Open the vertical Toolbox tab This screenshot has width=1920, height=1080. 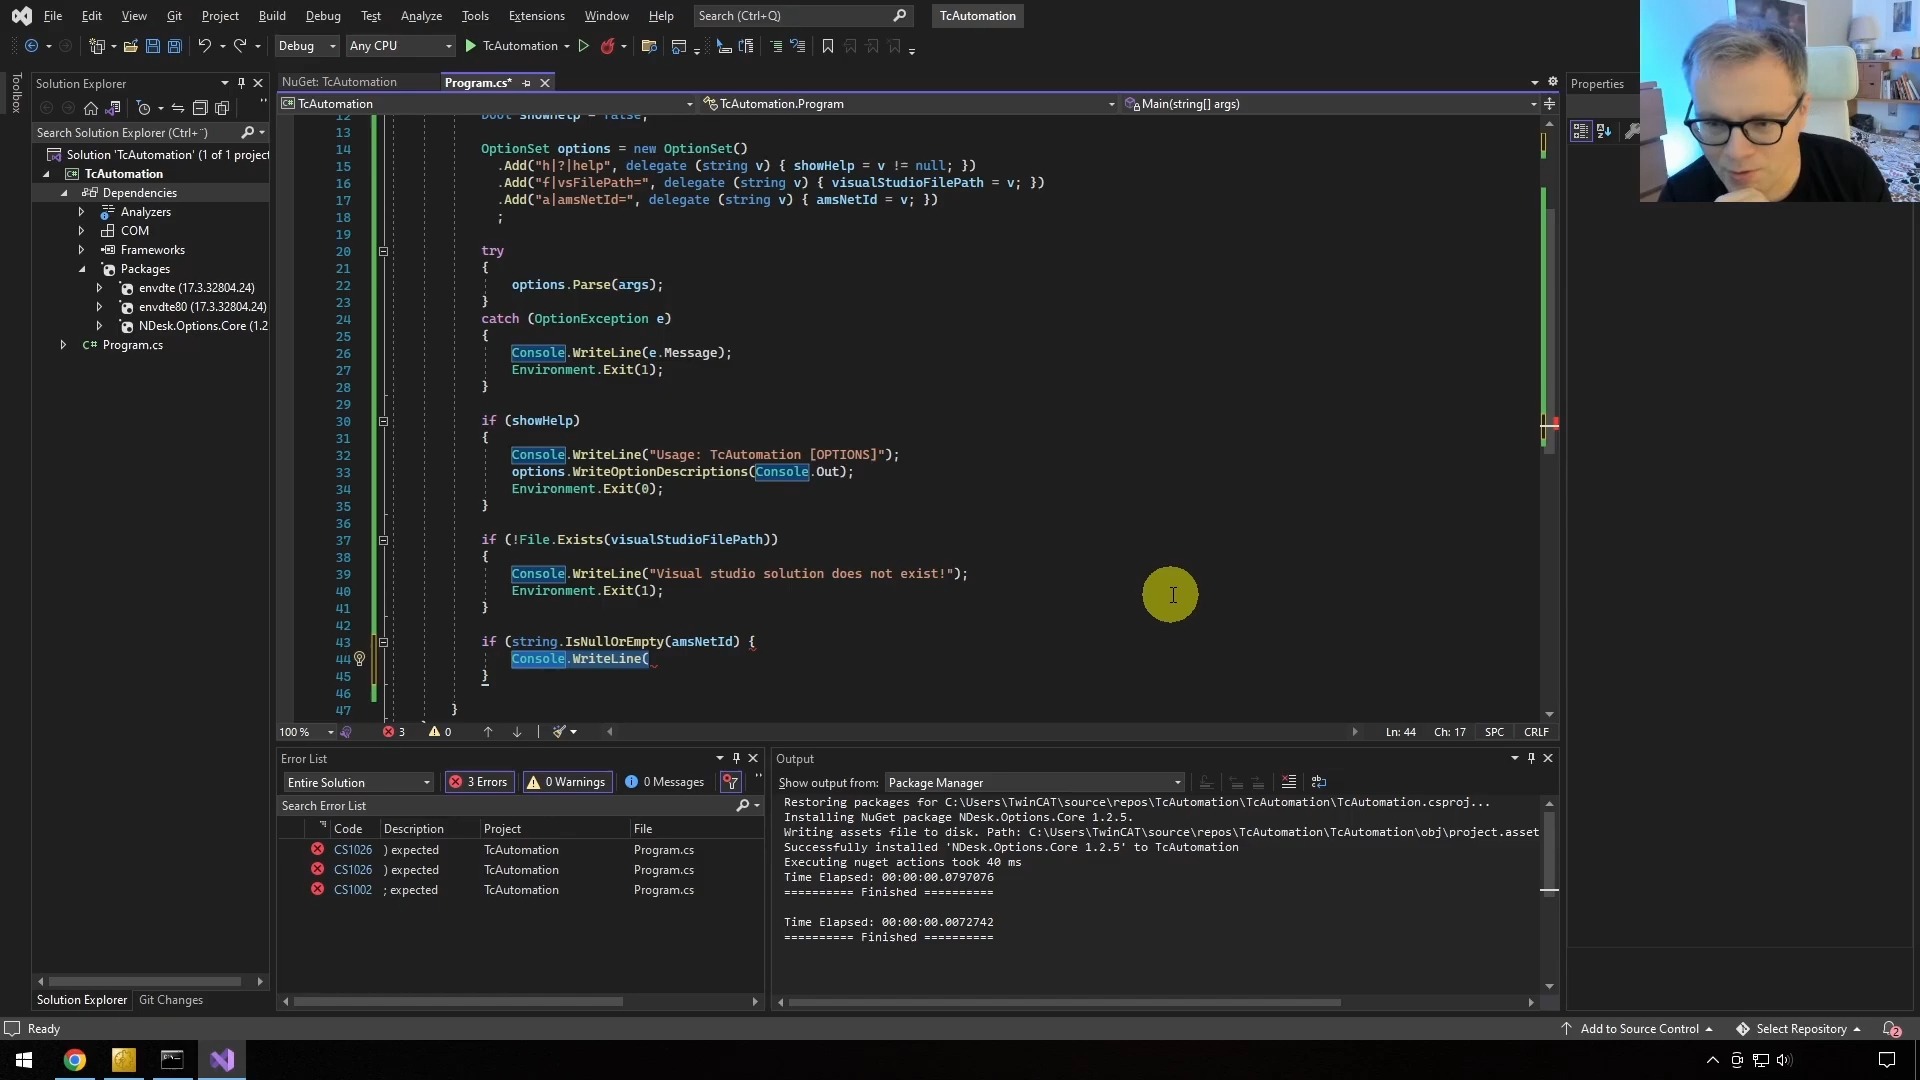coord(16,93)
